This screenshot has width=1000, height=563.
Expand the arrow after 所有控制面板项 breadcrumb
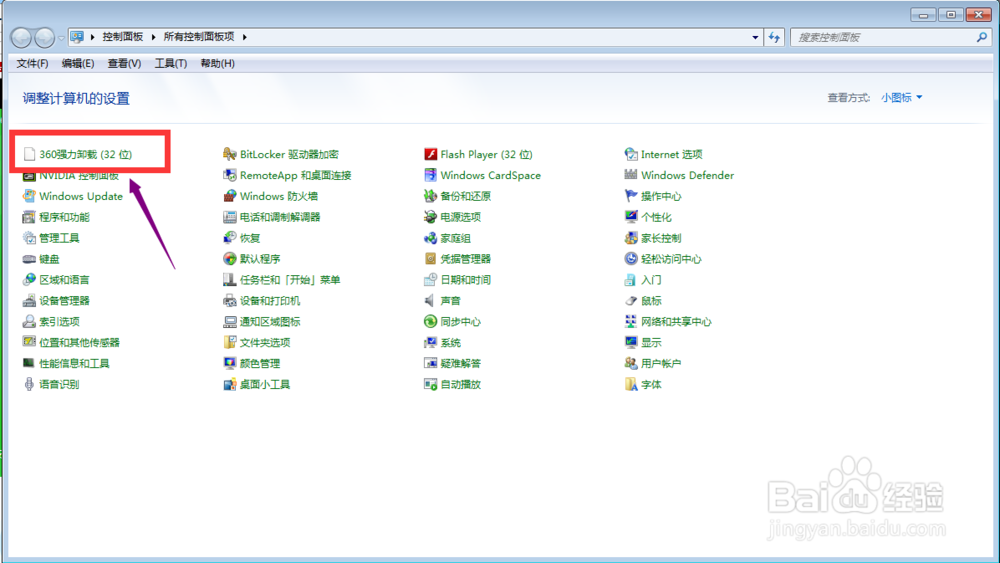pyautogui.click(x=245, y=37)
